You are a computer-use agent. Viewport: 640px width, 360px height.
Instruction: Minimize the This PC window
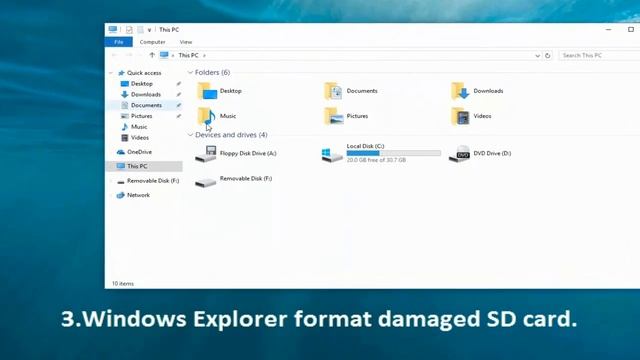click(609, 29)
